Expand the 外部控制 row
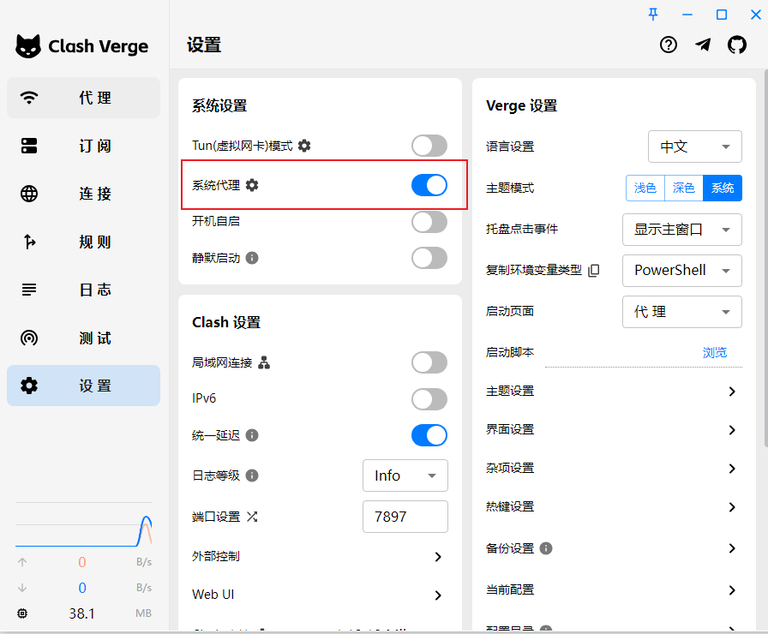Screen dimensions: 768x634 tap(320, 557)
